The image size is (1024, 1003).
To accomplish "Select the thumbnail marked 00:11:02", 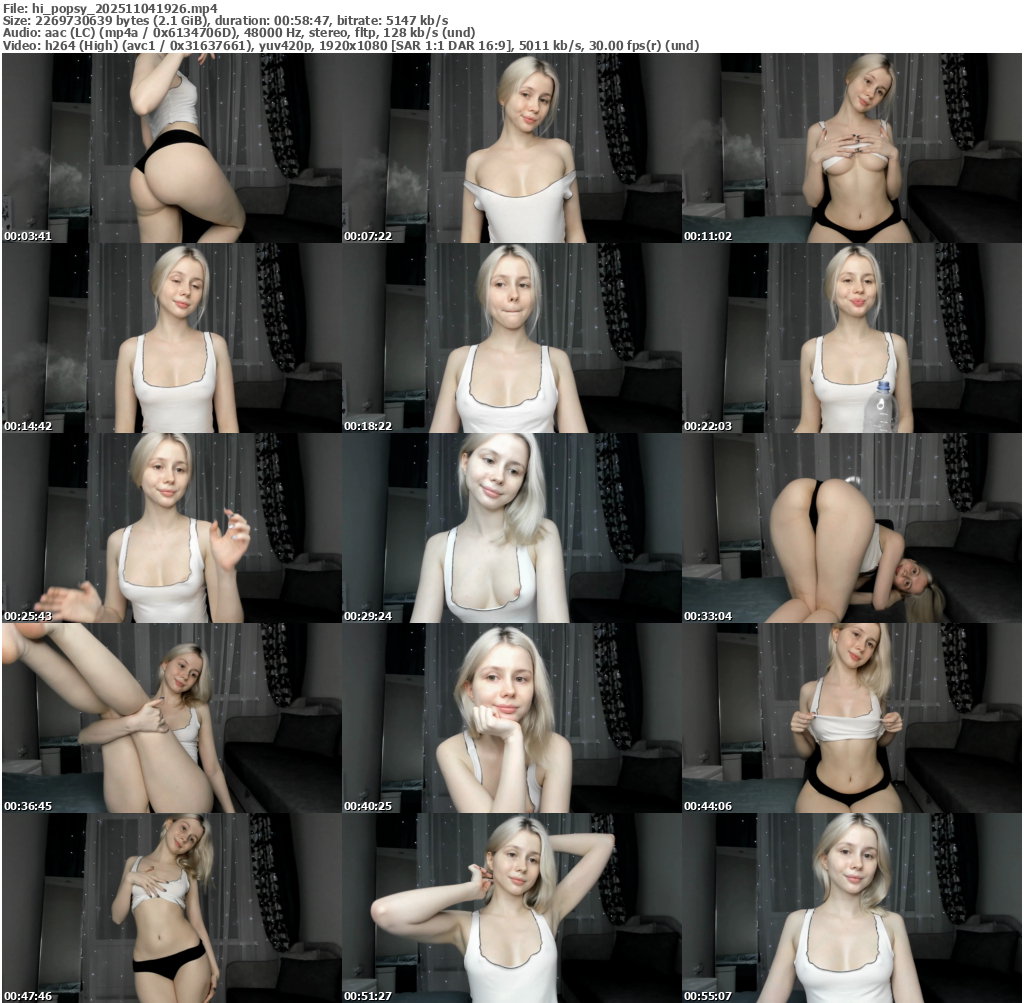I will click(852, 148).
